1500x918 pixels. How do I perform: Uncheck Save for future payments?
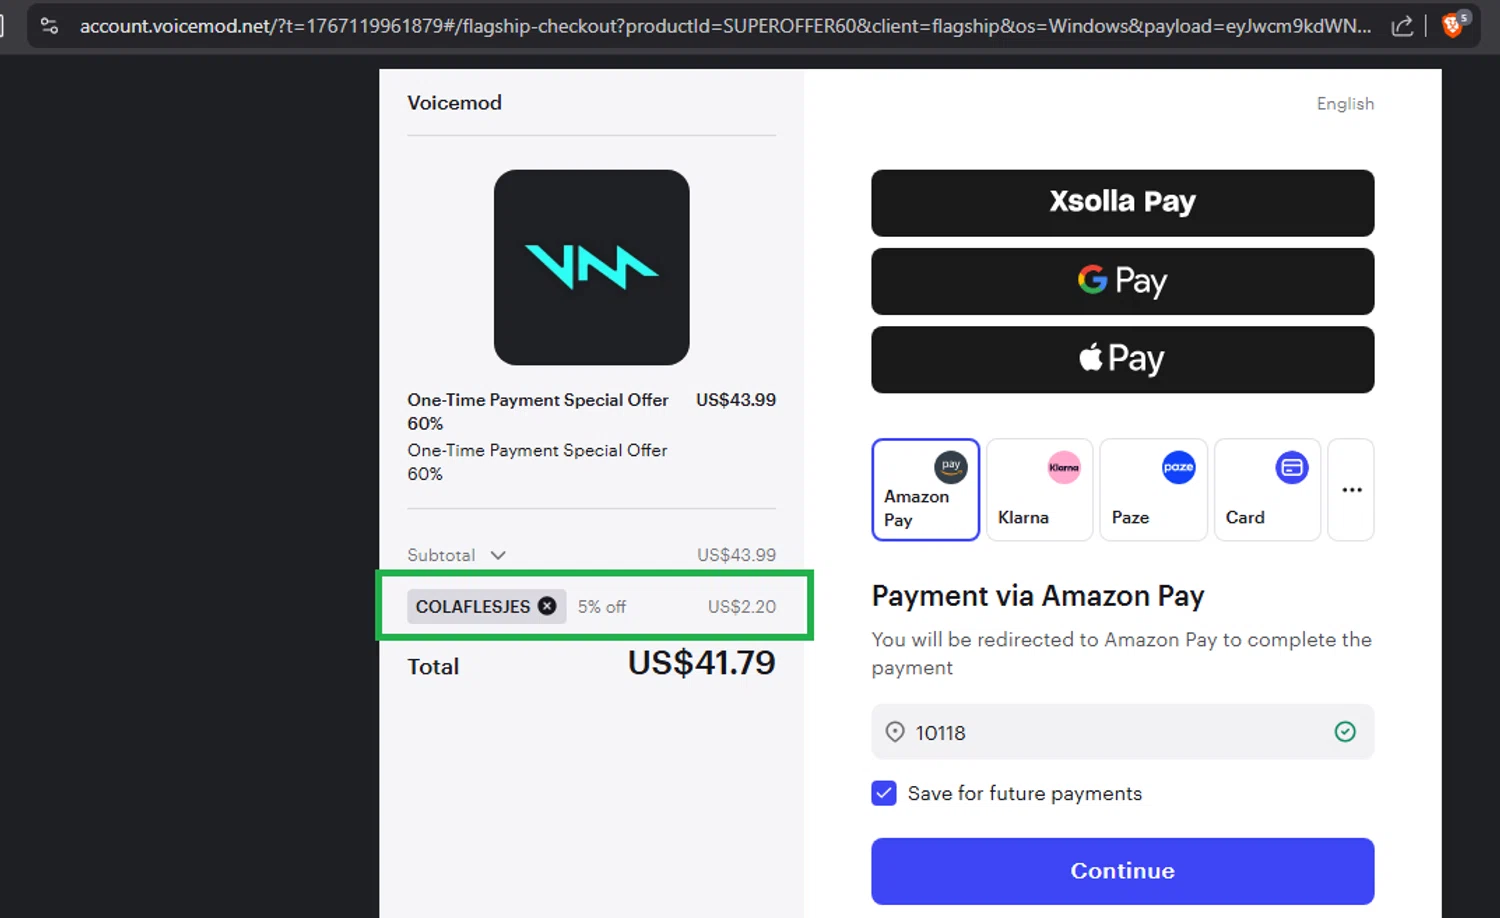884,793
